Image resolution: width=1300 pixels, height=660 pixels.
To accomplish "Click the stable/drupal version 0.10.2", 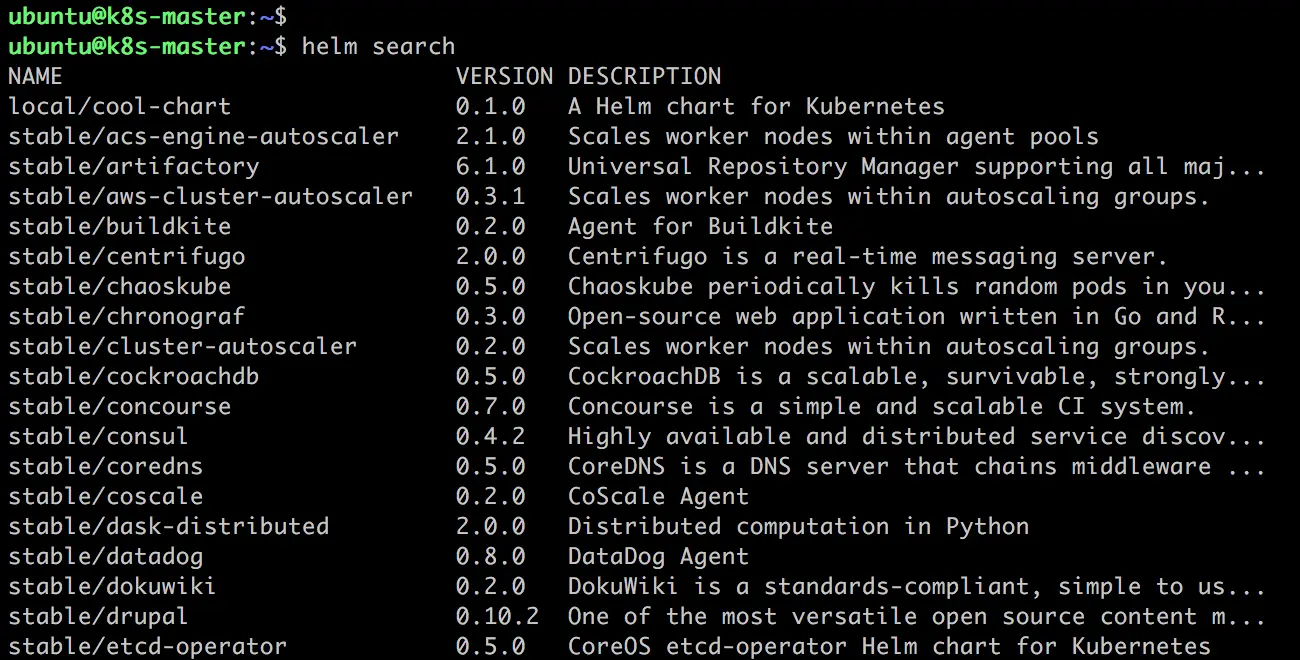I will [x=497, y=616].
